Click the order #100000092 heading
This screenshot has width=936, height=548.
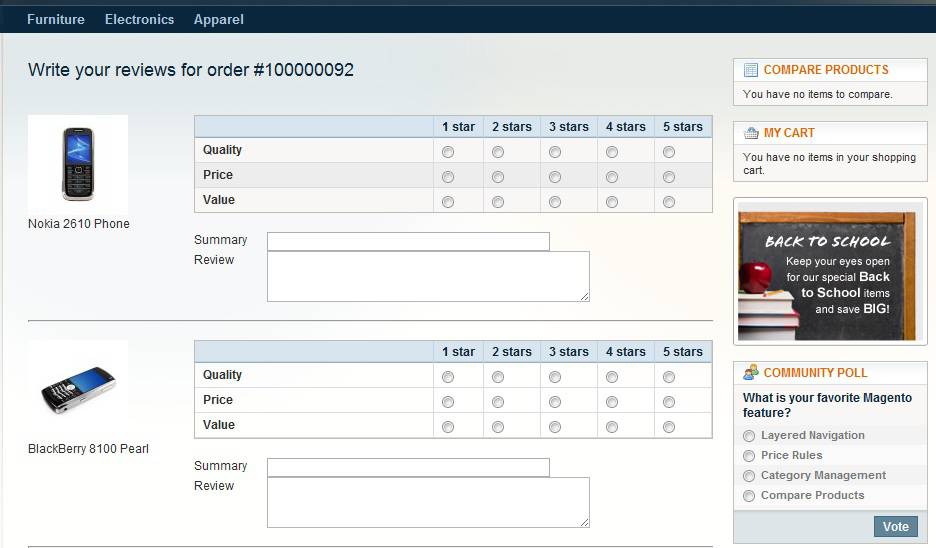coord(191,70)
